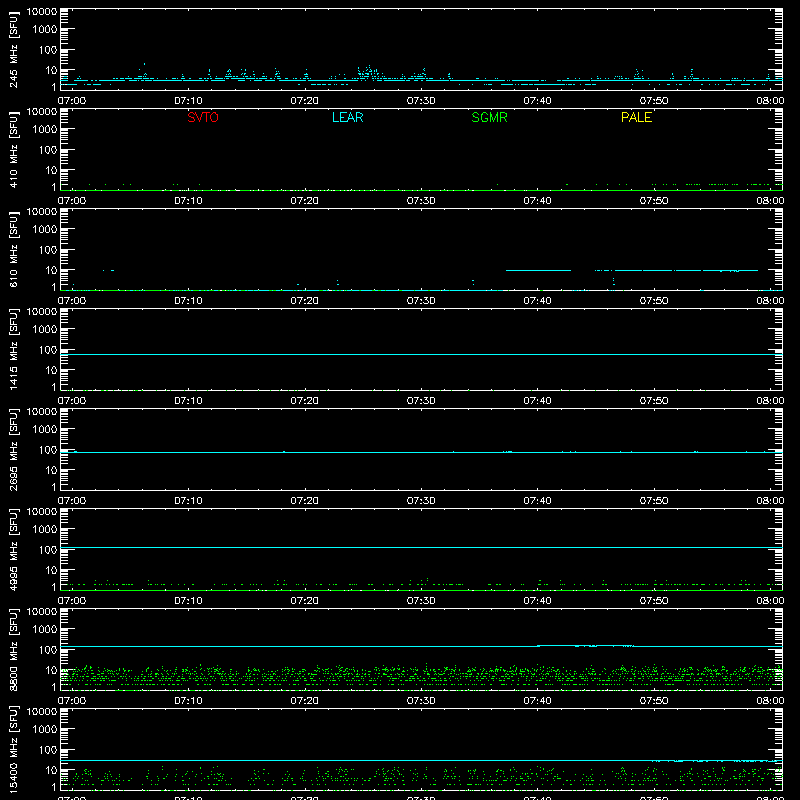Select the 4995 MHz [SFU] axis title
Image resolution: width=800 pixels, height=800 pixels.
click(14, 549)
